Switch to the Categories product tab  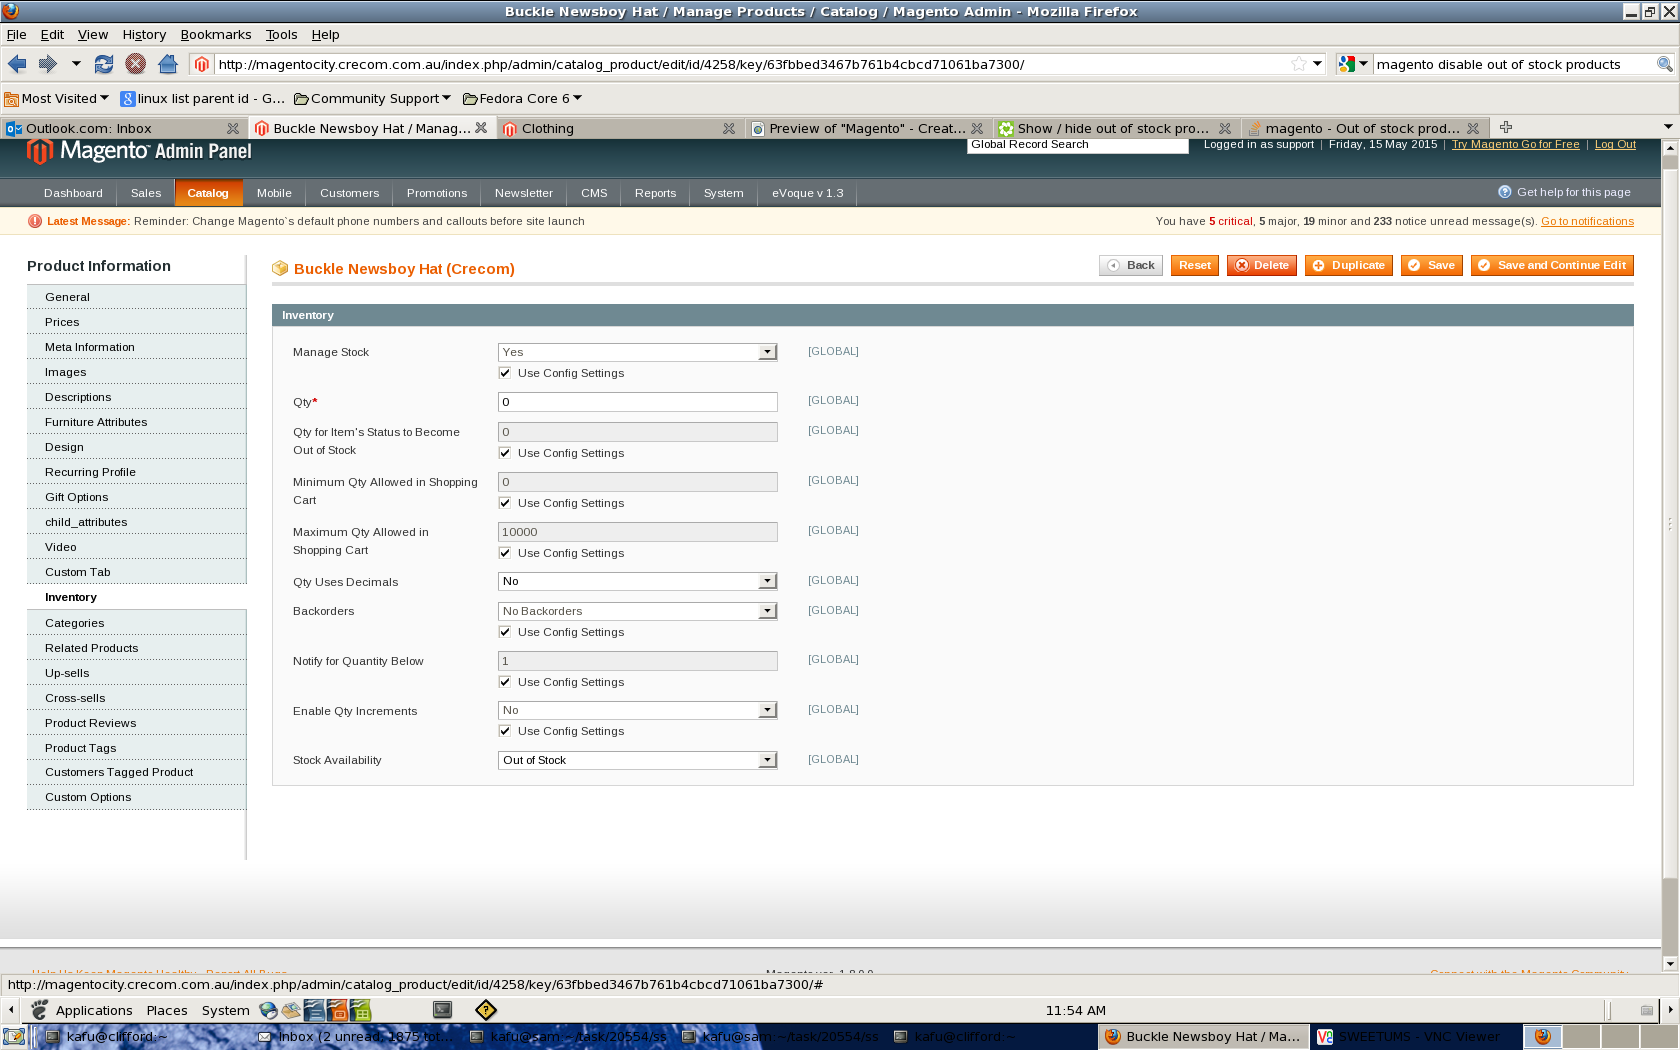[136, 623]
